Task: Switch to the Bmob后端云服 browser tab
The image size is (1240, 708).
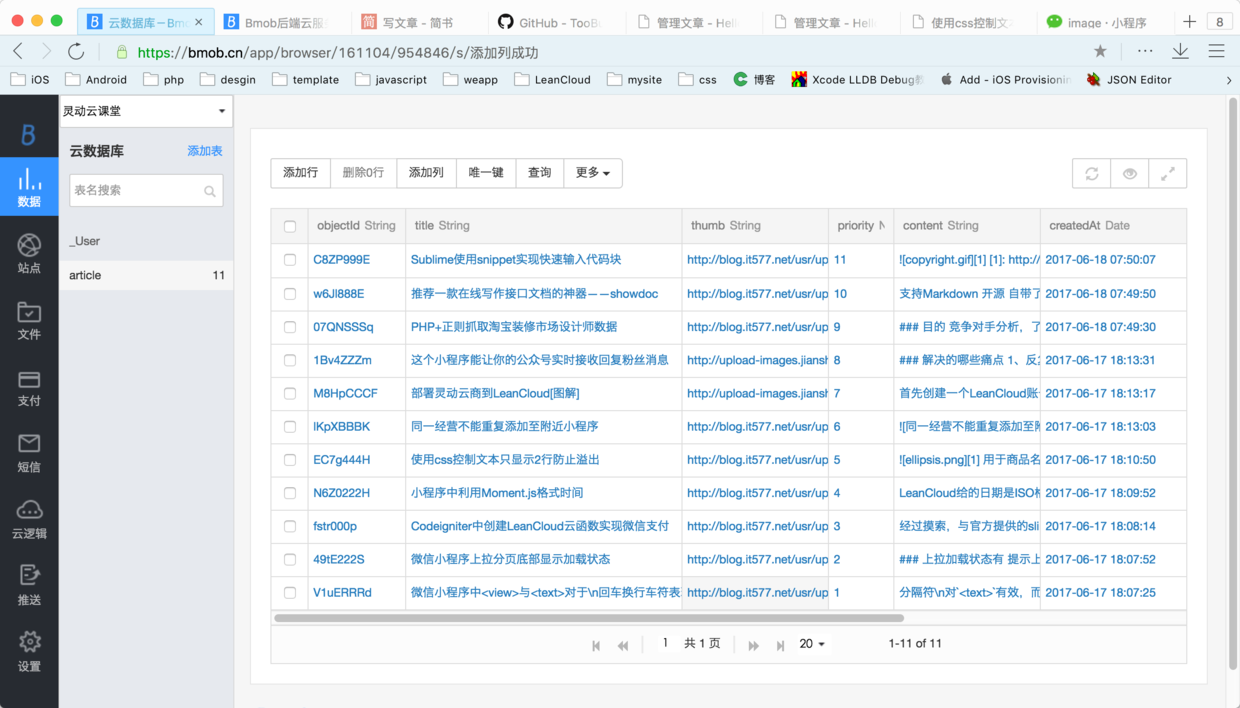Action: click(x=283, y=22)
